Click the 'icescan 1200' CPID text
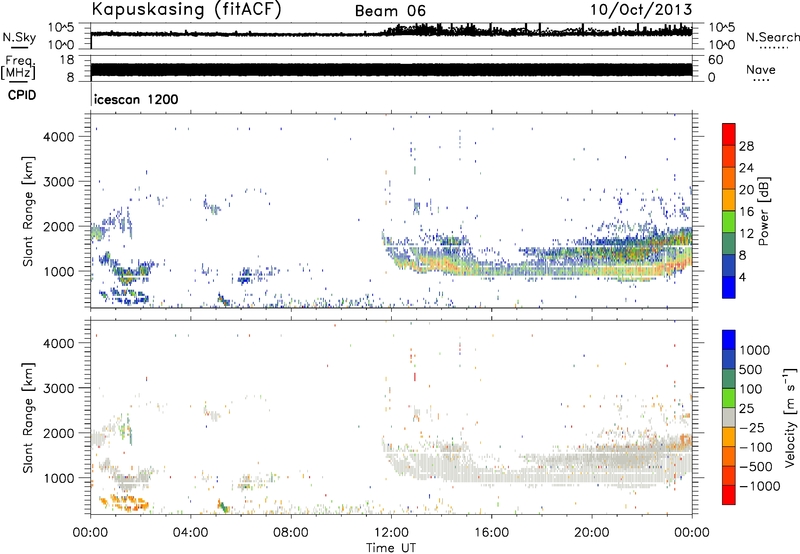The height and width of the screenshot is (554, 800). [x=136, y=99]
